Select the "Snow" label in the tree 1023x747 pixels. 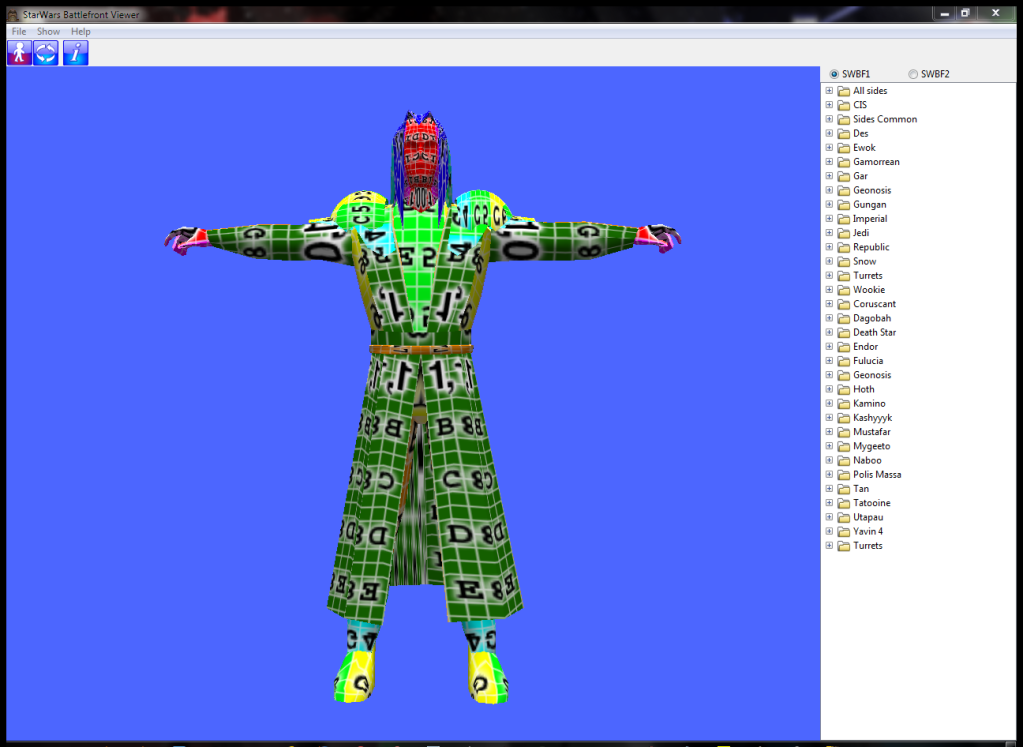click(x=864, y=262)
